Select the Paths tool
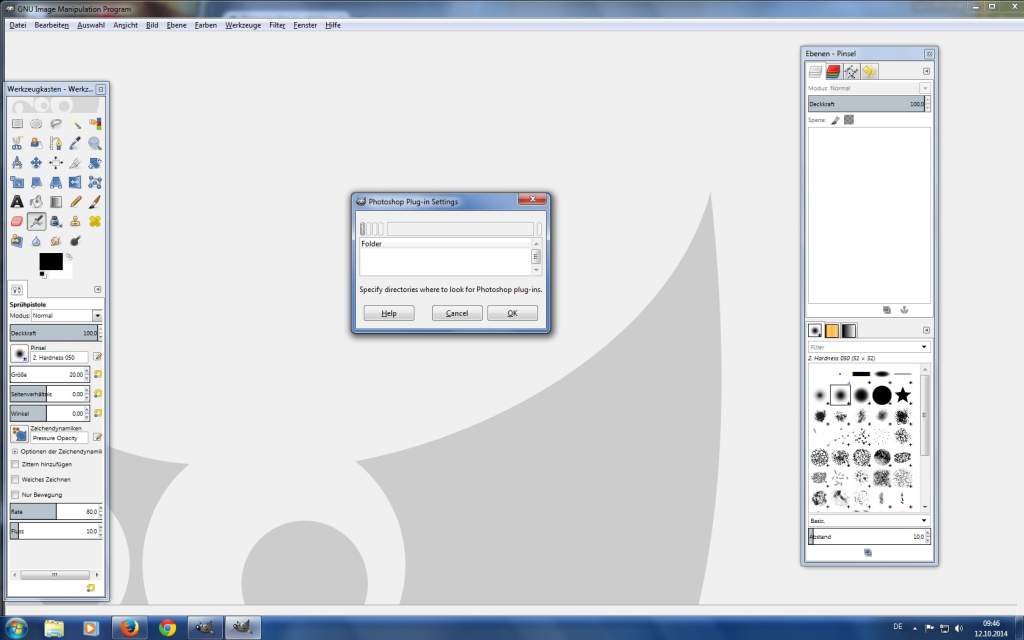1024x640 pixels. point(56,143)
